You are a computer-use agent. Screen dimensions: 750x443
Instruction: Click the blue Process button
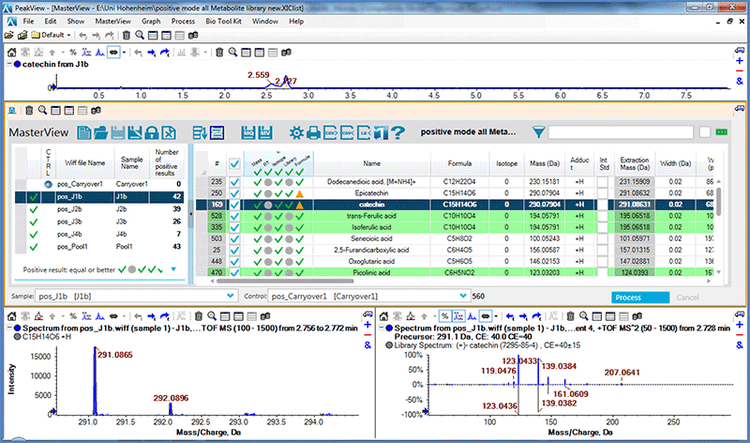tap(638, 297)
